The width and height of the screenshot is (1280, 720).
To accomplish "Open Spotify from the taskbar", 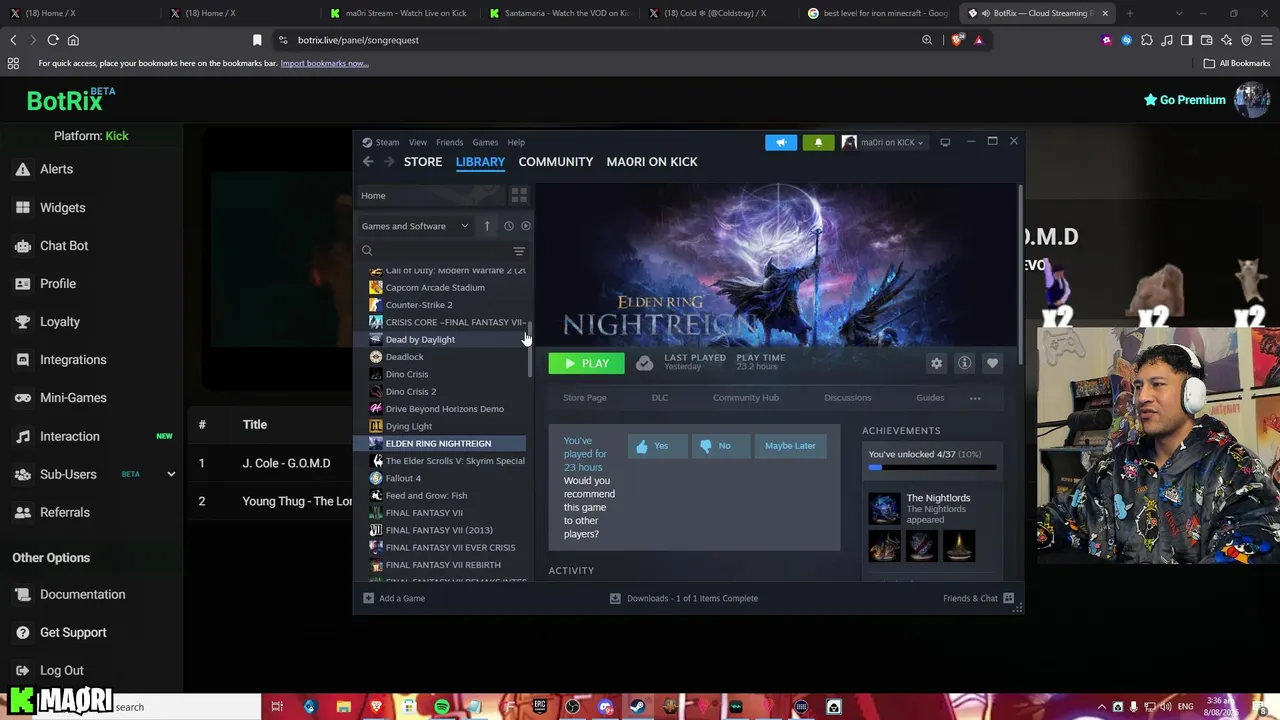I will pyautogui.click(x=441, y=707).
